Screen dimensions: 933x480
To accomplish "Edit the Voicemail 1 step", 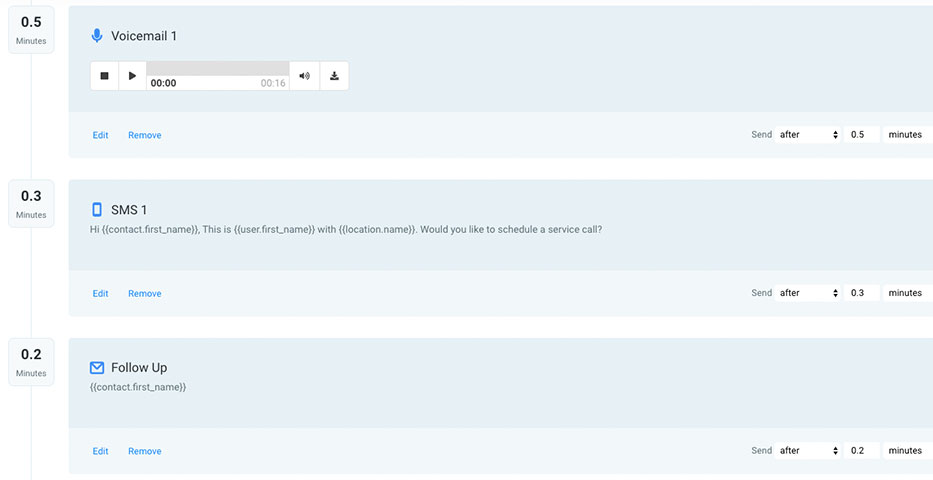I will [x=101, y=135].
